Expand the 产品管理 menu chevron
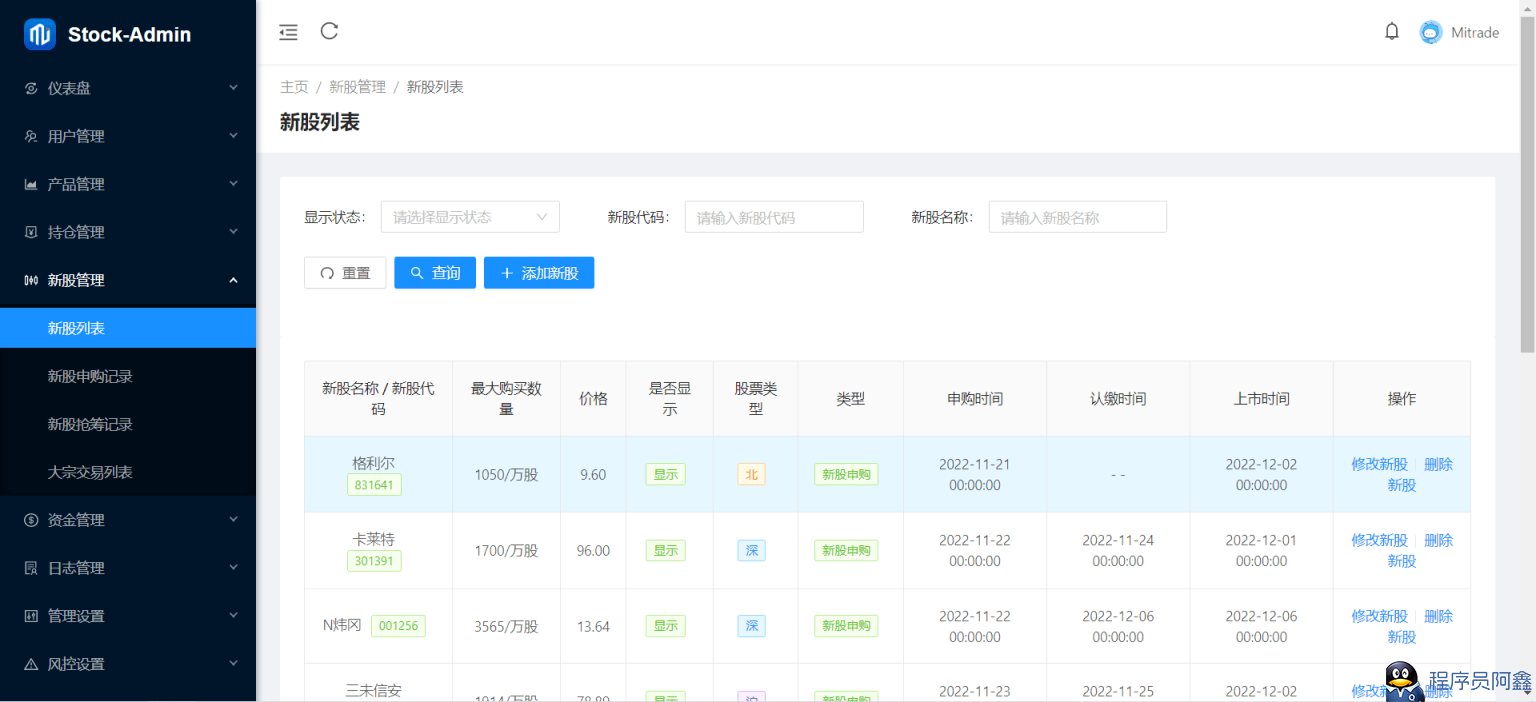Image resolution: width=1536 pixels, height=702 pixels. pyautogui.click(x=233, y=184)
